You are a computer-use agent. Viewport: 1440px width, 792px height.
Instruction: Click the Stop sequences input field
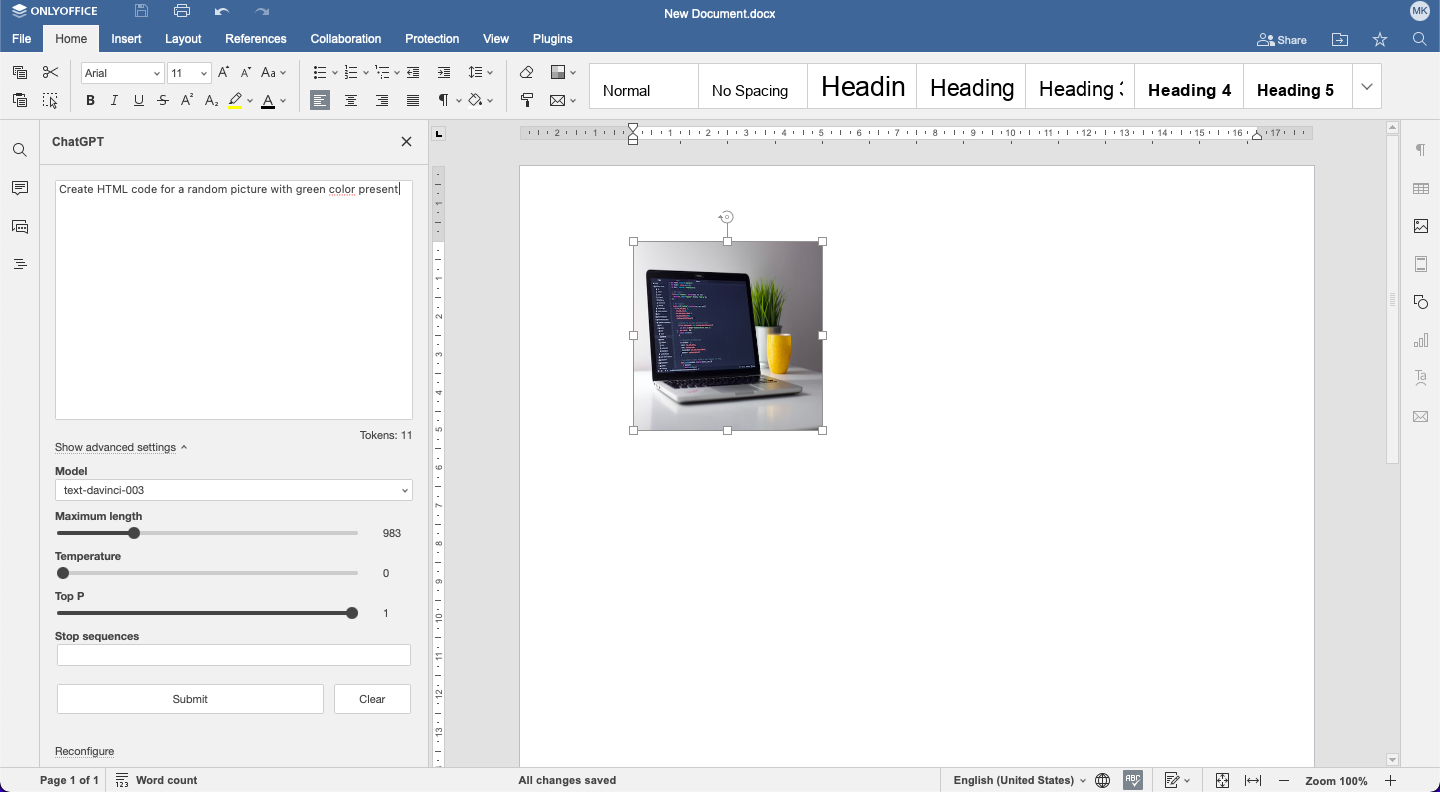pos(233,655)
